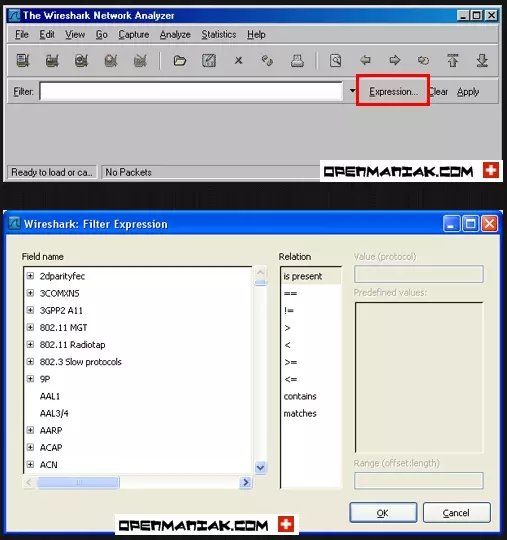Click the start capture toolbar icon
The height and width of the screenshot is (540, 507).
(x=81, y=61)
